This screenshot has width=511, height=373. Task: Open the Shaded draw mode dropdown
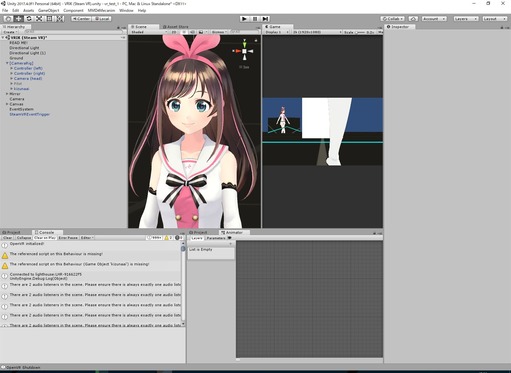point(149,32)
